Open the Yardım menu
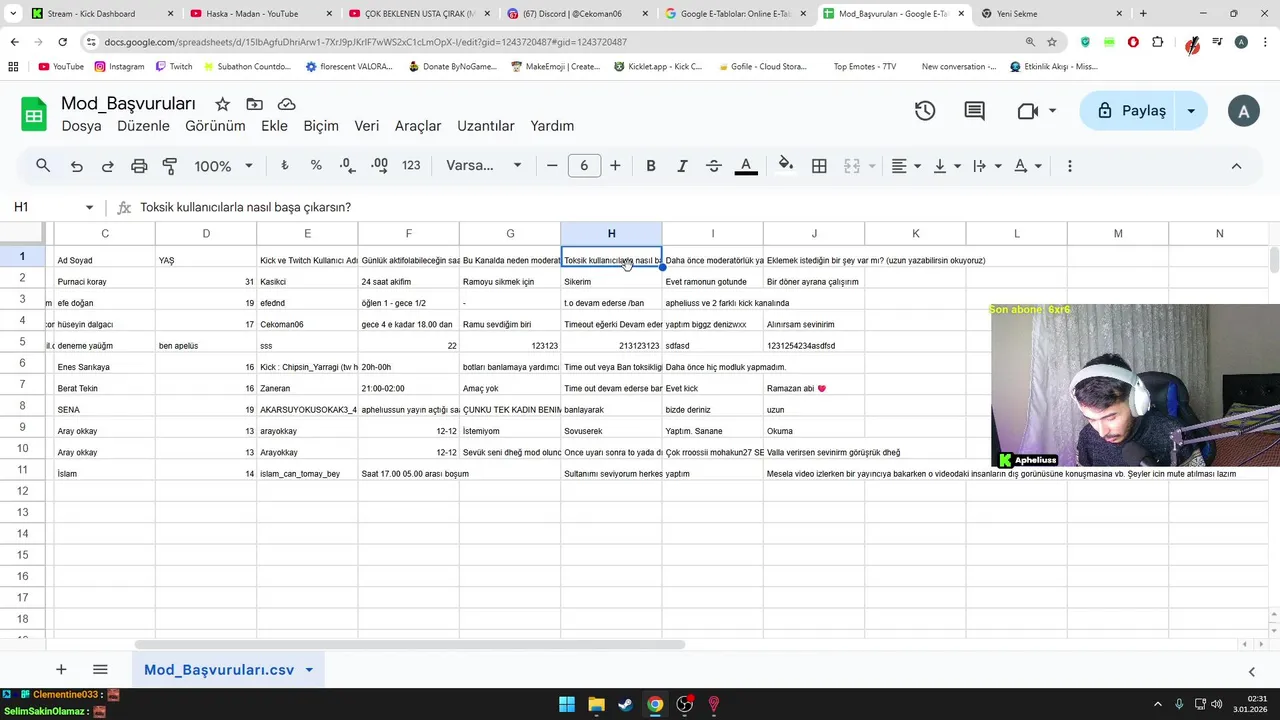 [x=552, y=126]
